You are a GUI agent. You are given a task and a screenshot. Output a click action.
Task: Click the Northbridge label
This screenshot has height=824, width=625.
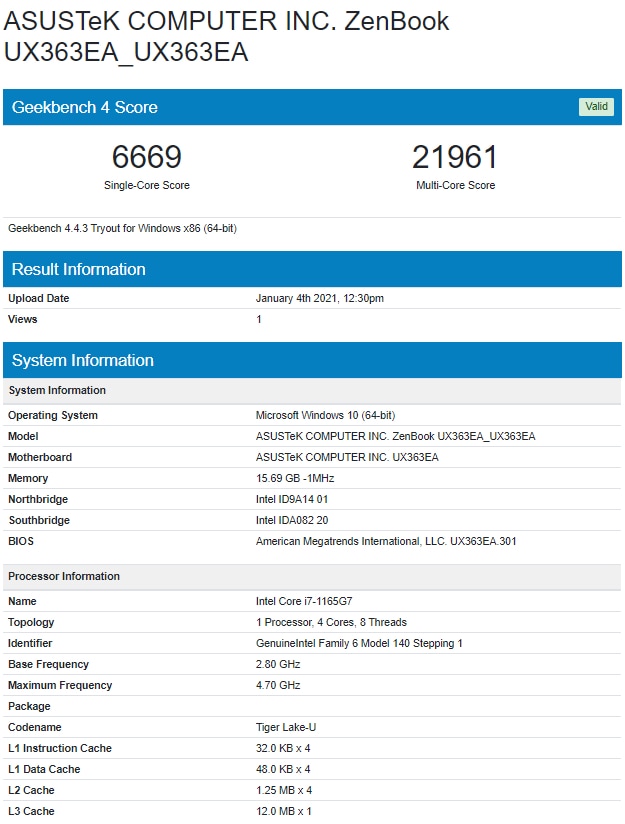coord(38,499)
